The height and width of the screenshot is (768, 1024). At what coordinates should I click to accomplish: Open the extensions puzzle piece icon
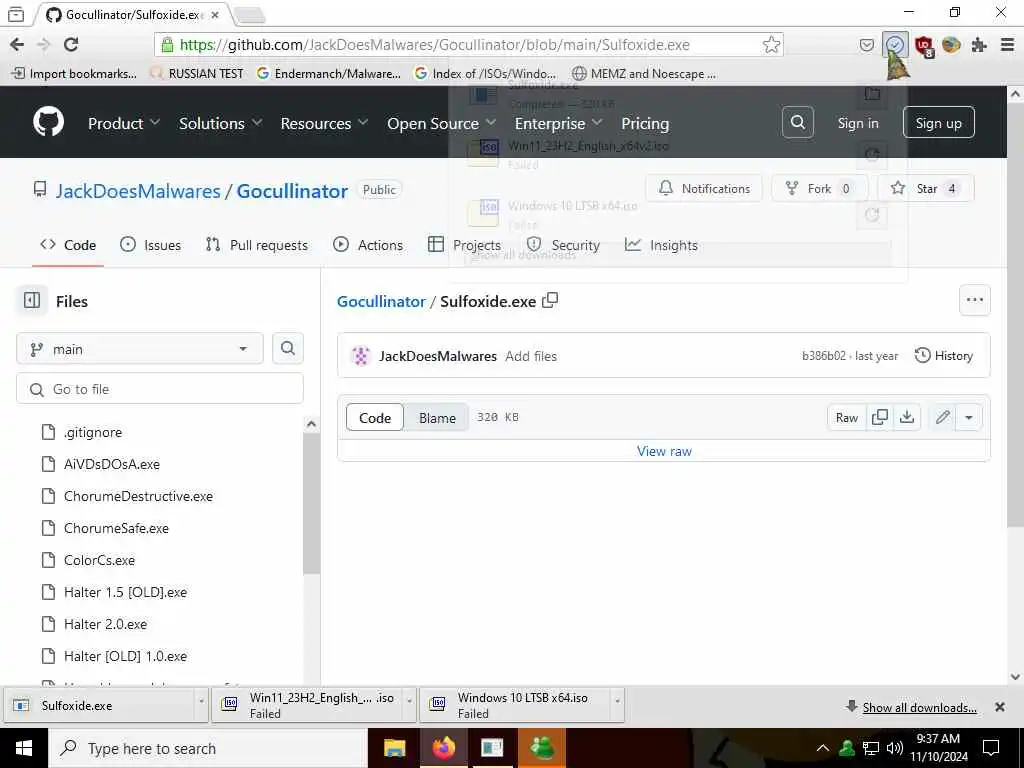(979, 44)
